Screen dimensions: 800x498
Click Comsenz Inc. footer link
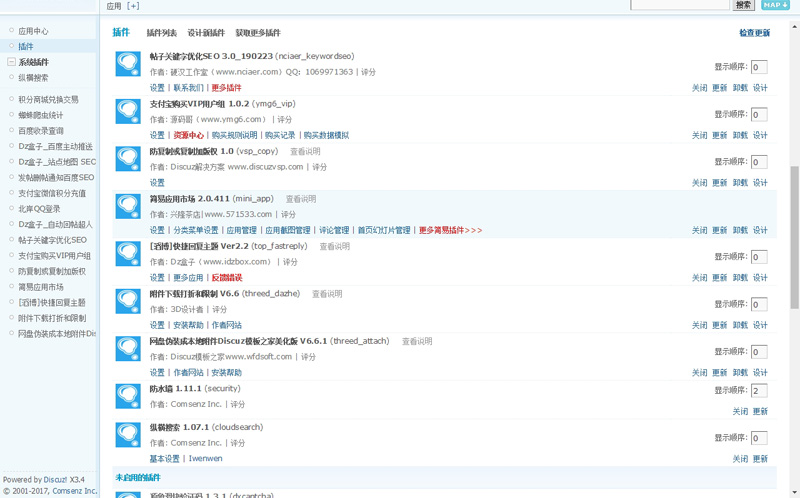pos(74,491)
